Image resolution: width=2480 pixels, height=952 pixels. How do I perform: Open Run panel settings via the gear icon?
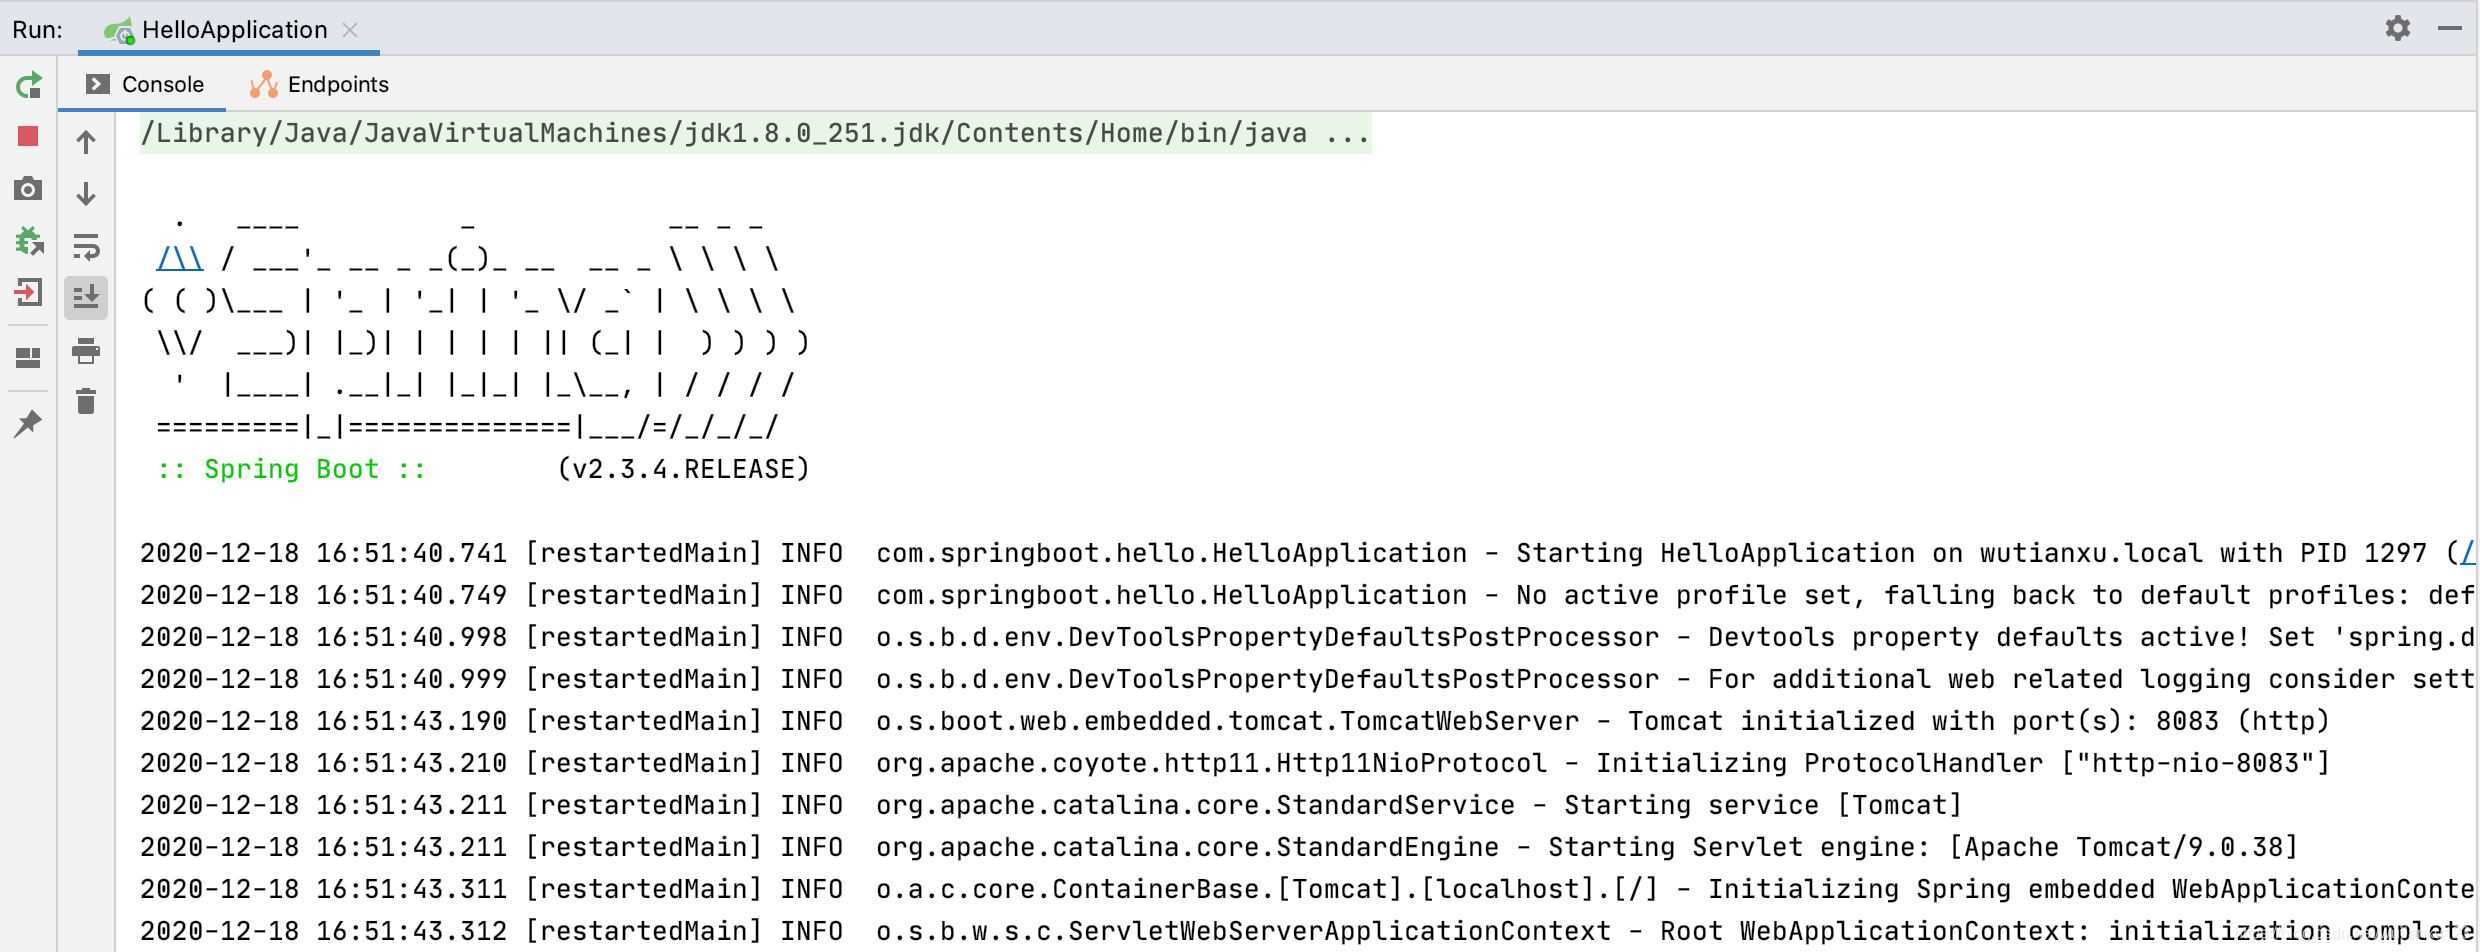pyautogui.click(x=2398, y=28)
